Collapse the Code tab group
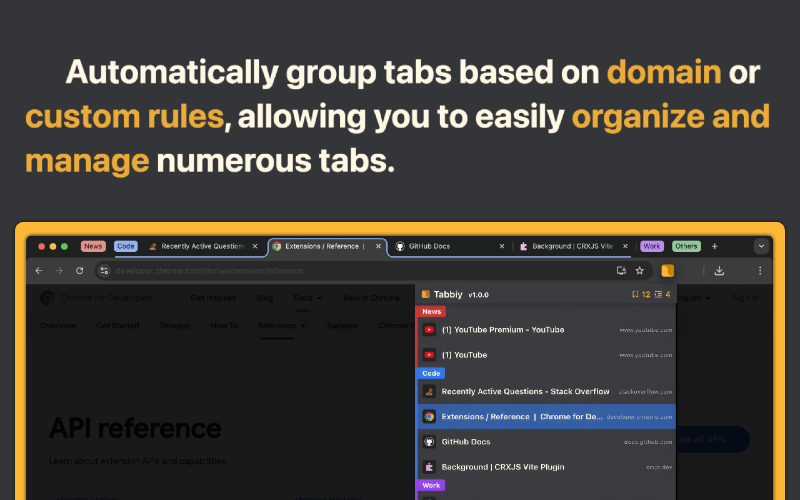 tap(126, 246)
